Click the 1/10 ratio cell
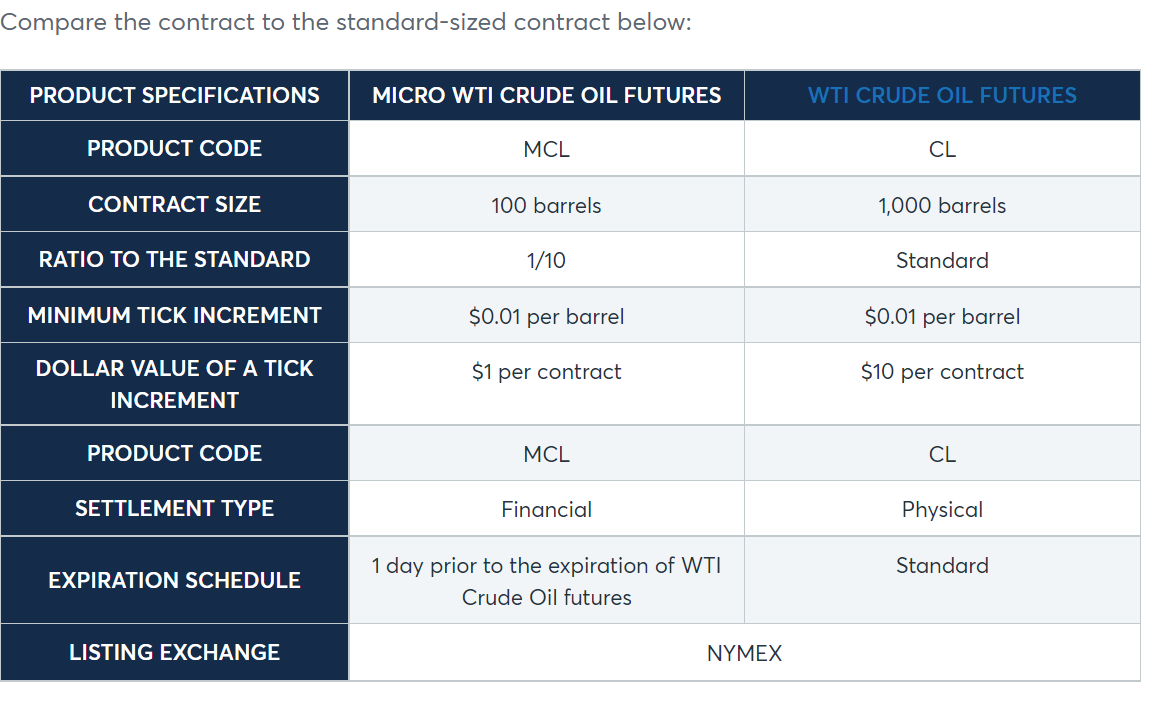Image resolution: width=1159 pixels, height=706 pixels. click(x=546, y=260)
